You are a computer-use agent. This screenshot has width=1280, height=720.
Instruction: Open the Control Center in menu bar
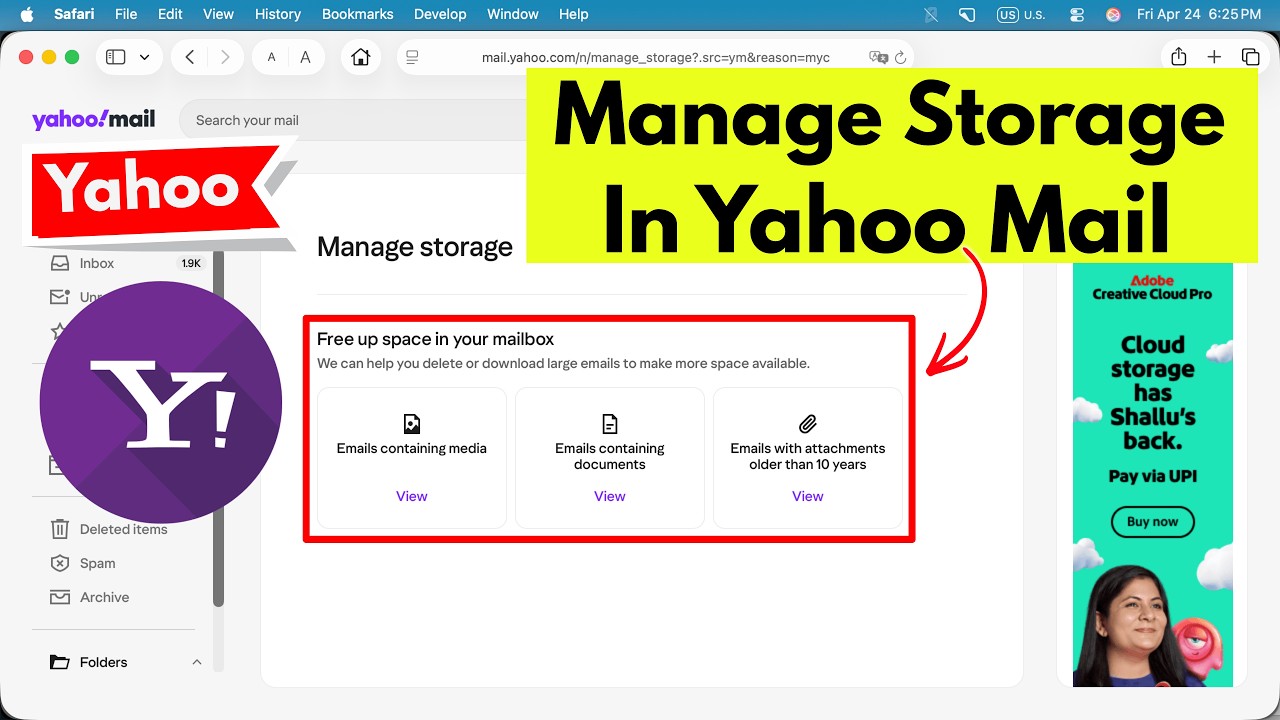point(1077,14)
